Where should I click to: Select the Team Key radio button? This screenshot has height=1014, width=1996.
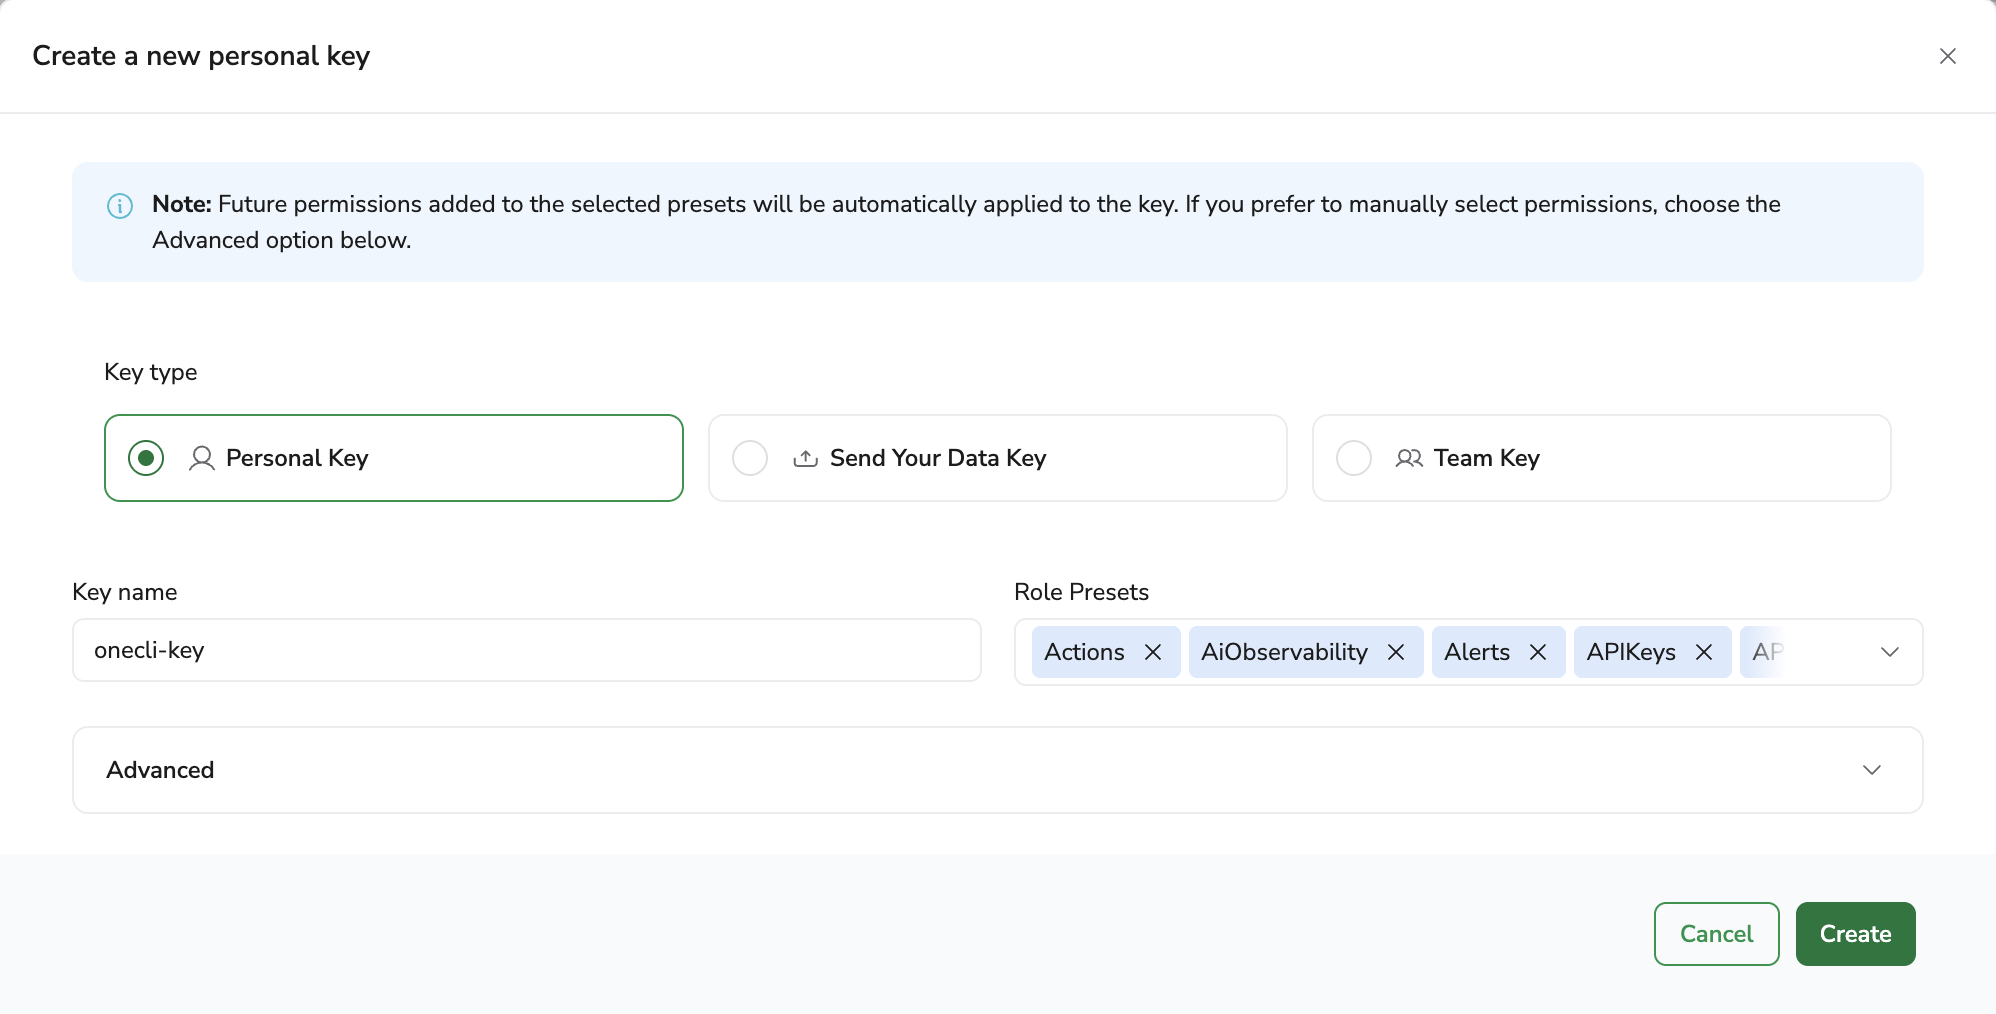tap(1354, 458)
